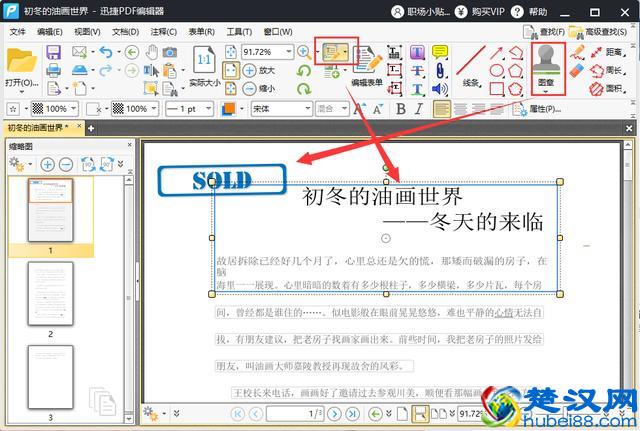Click the 编辑表单 form editing icon
The height and width of the screenshot is (431, 640).
pos(367,65)
